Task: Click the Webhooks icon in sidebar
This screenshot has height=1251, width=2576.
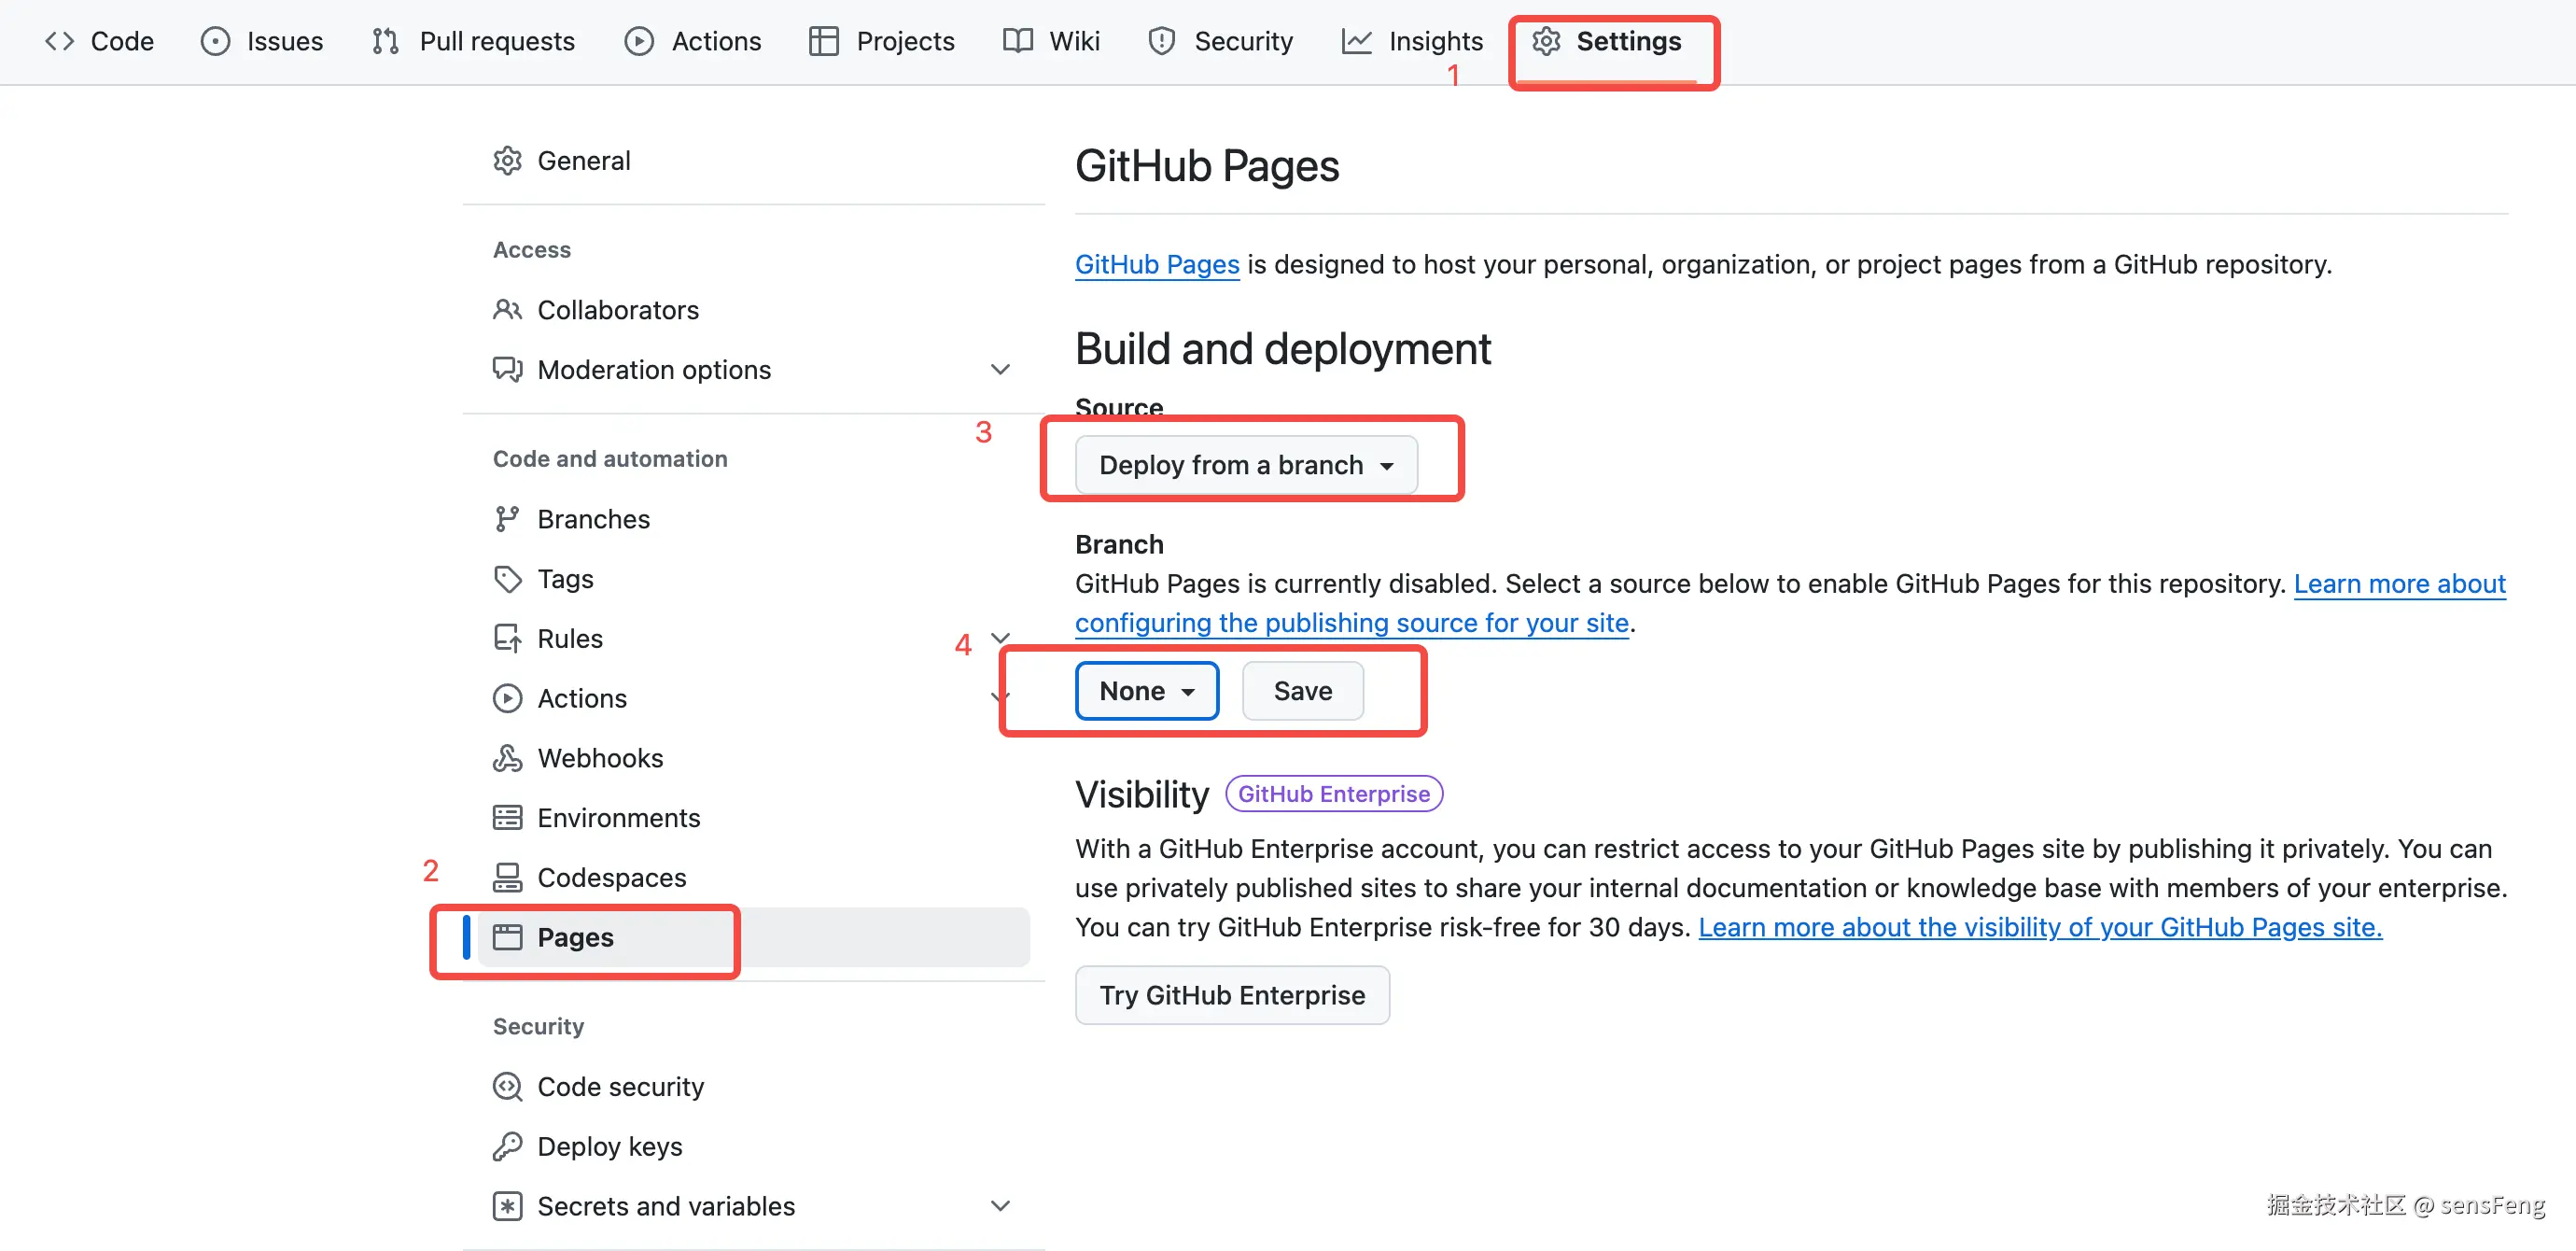Action: click(x=507, y=758)
